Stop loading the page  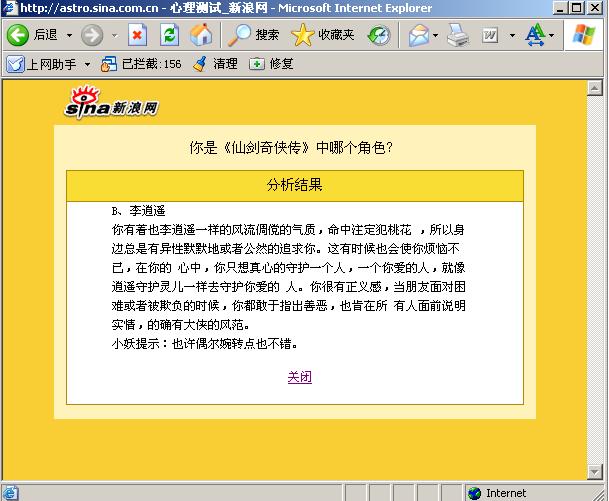[x=138, y=36]
